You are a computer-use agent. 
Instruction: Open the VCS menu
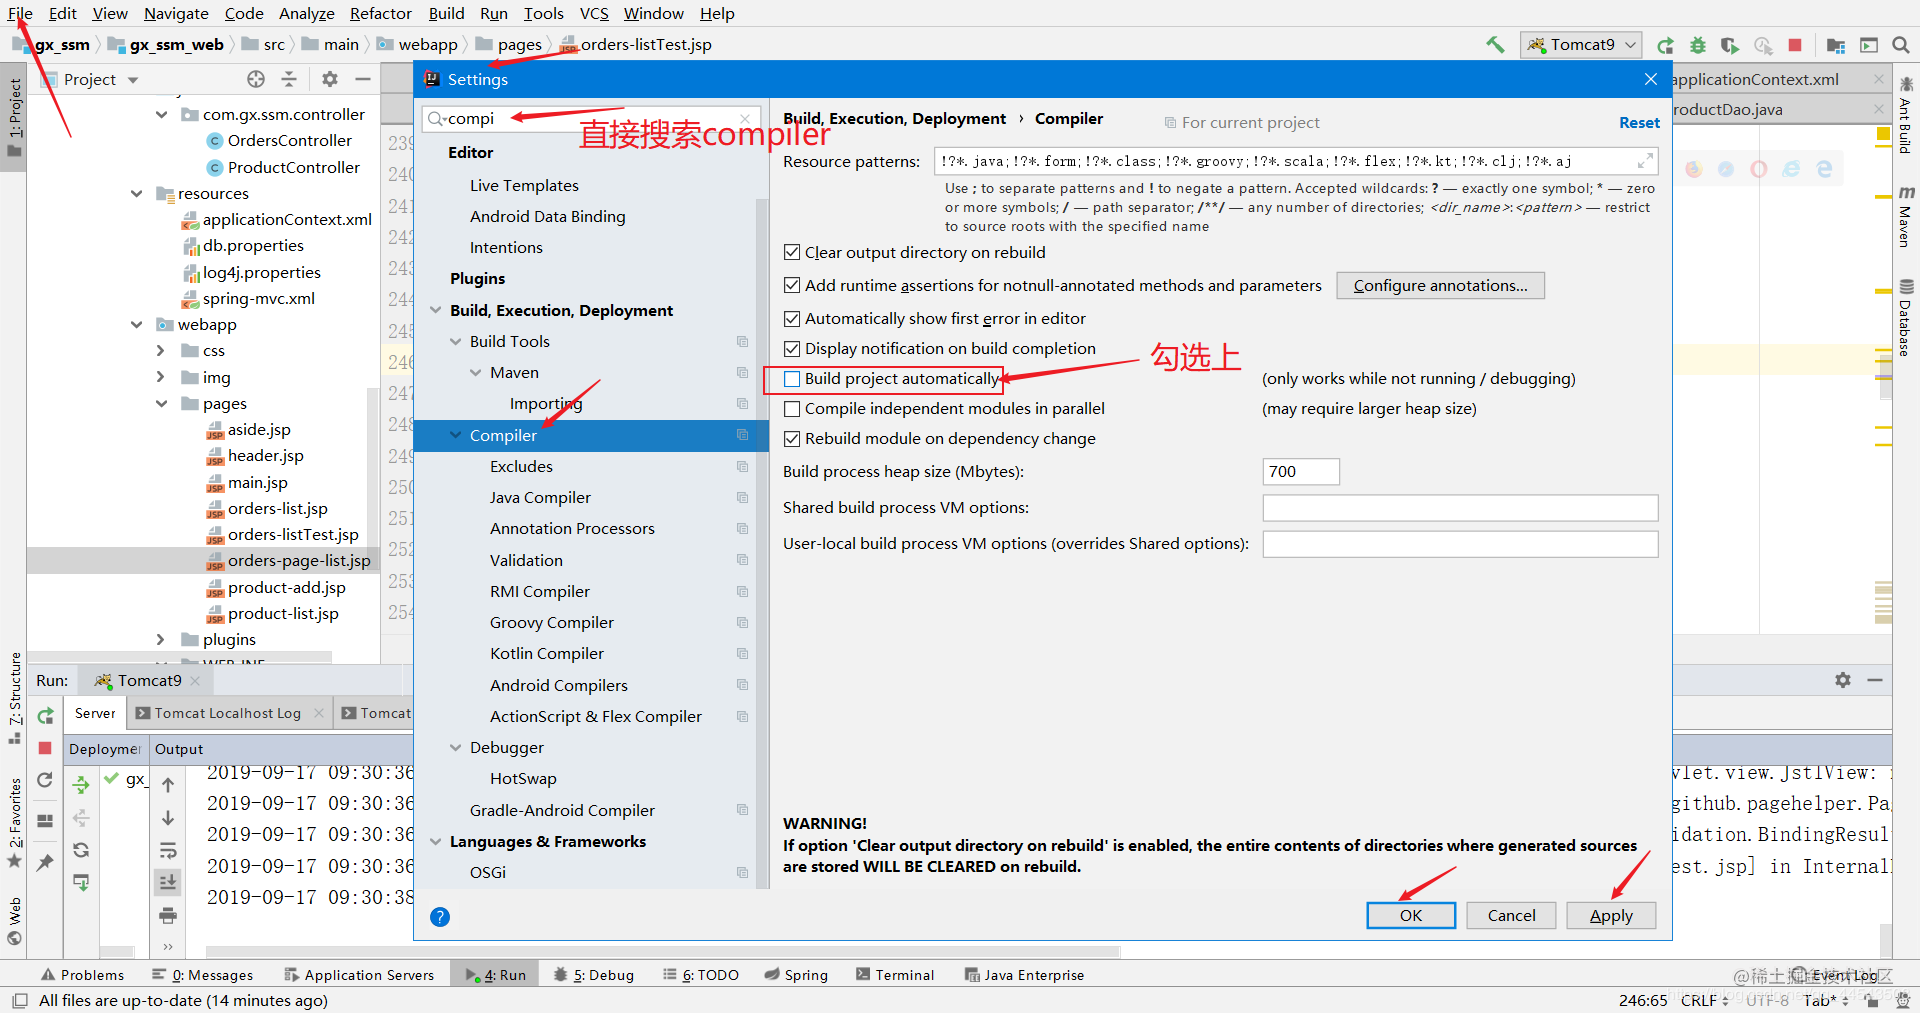pyautogui.click(x=594, y=13)
